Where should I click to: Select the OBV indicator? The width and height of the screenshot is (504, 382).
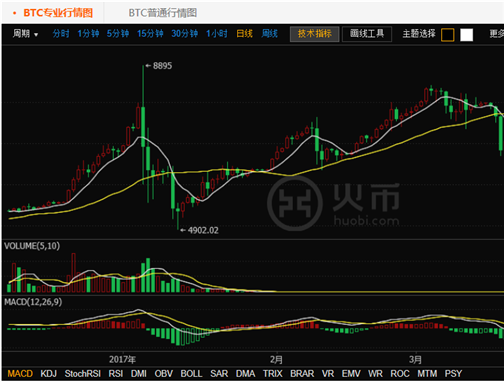(163, 374)
